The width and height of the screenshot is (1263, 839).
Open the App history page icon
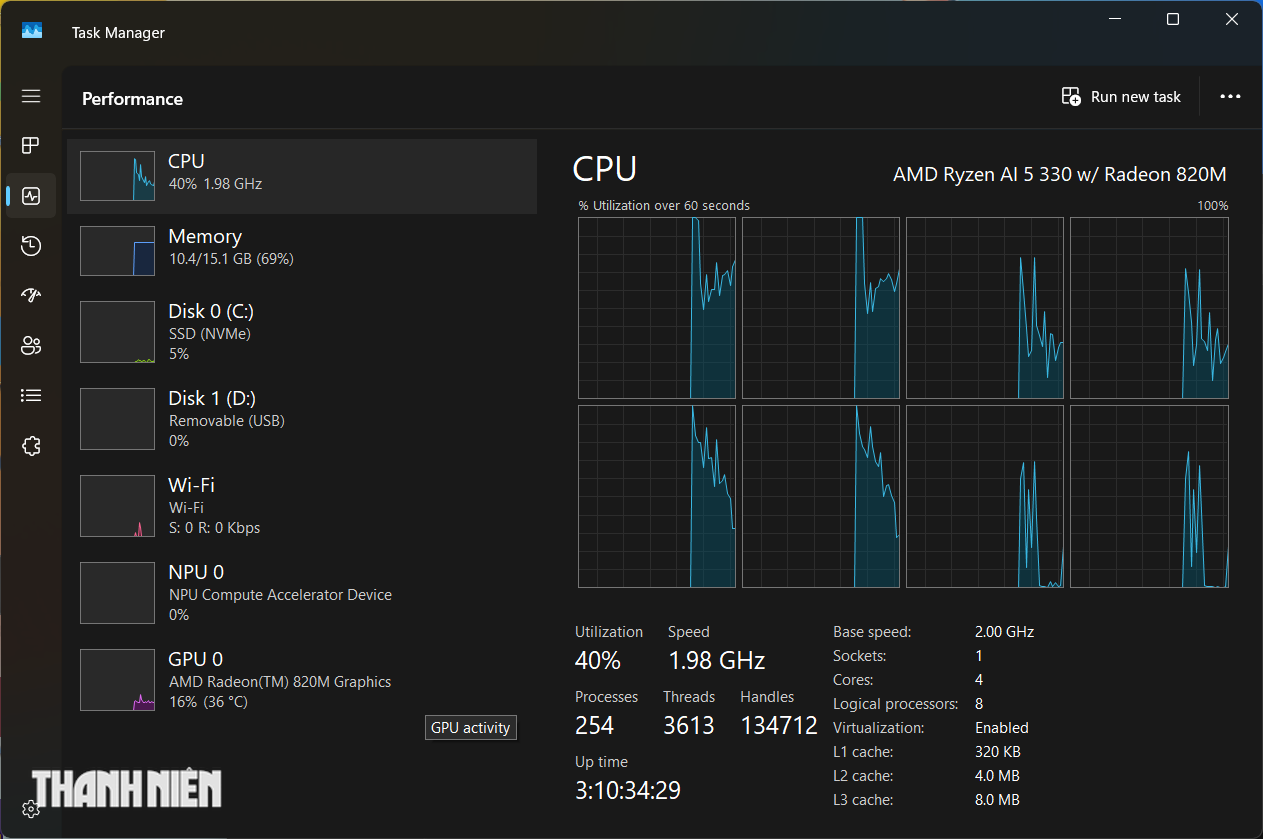(31, 246)
